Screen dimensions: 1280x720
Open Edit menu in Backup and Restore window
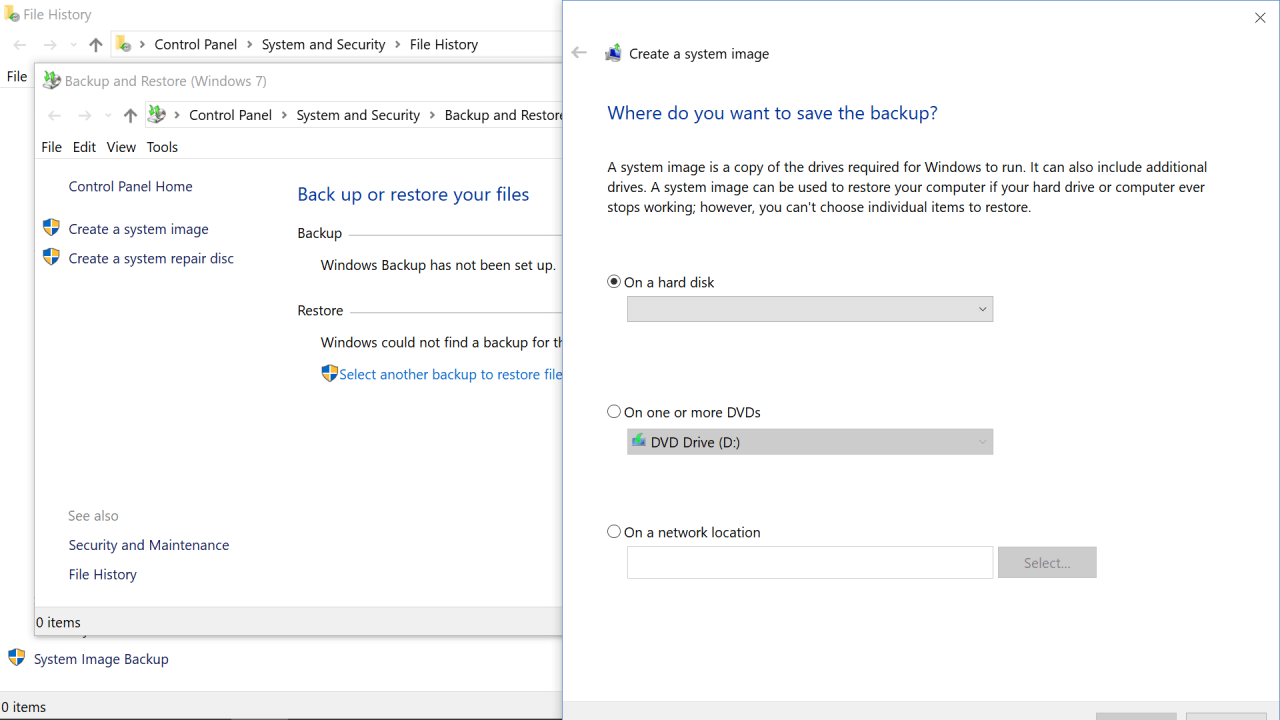point(85,147)
